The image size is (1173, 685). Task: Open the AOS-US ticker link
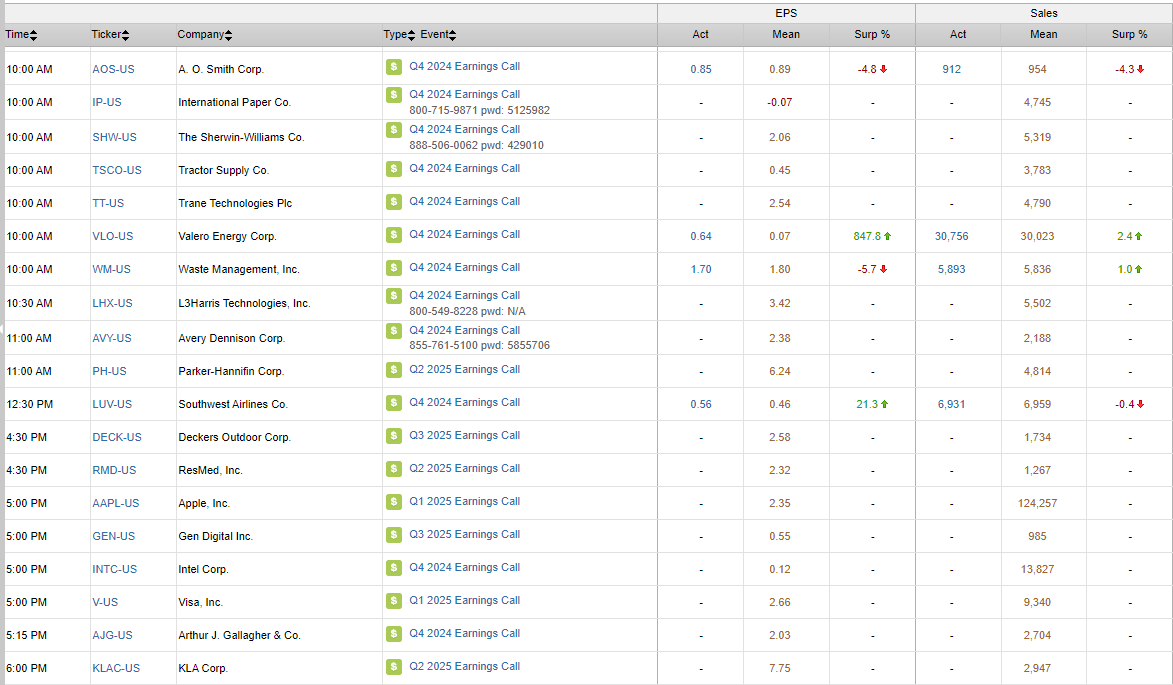tap(114, 69)
